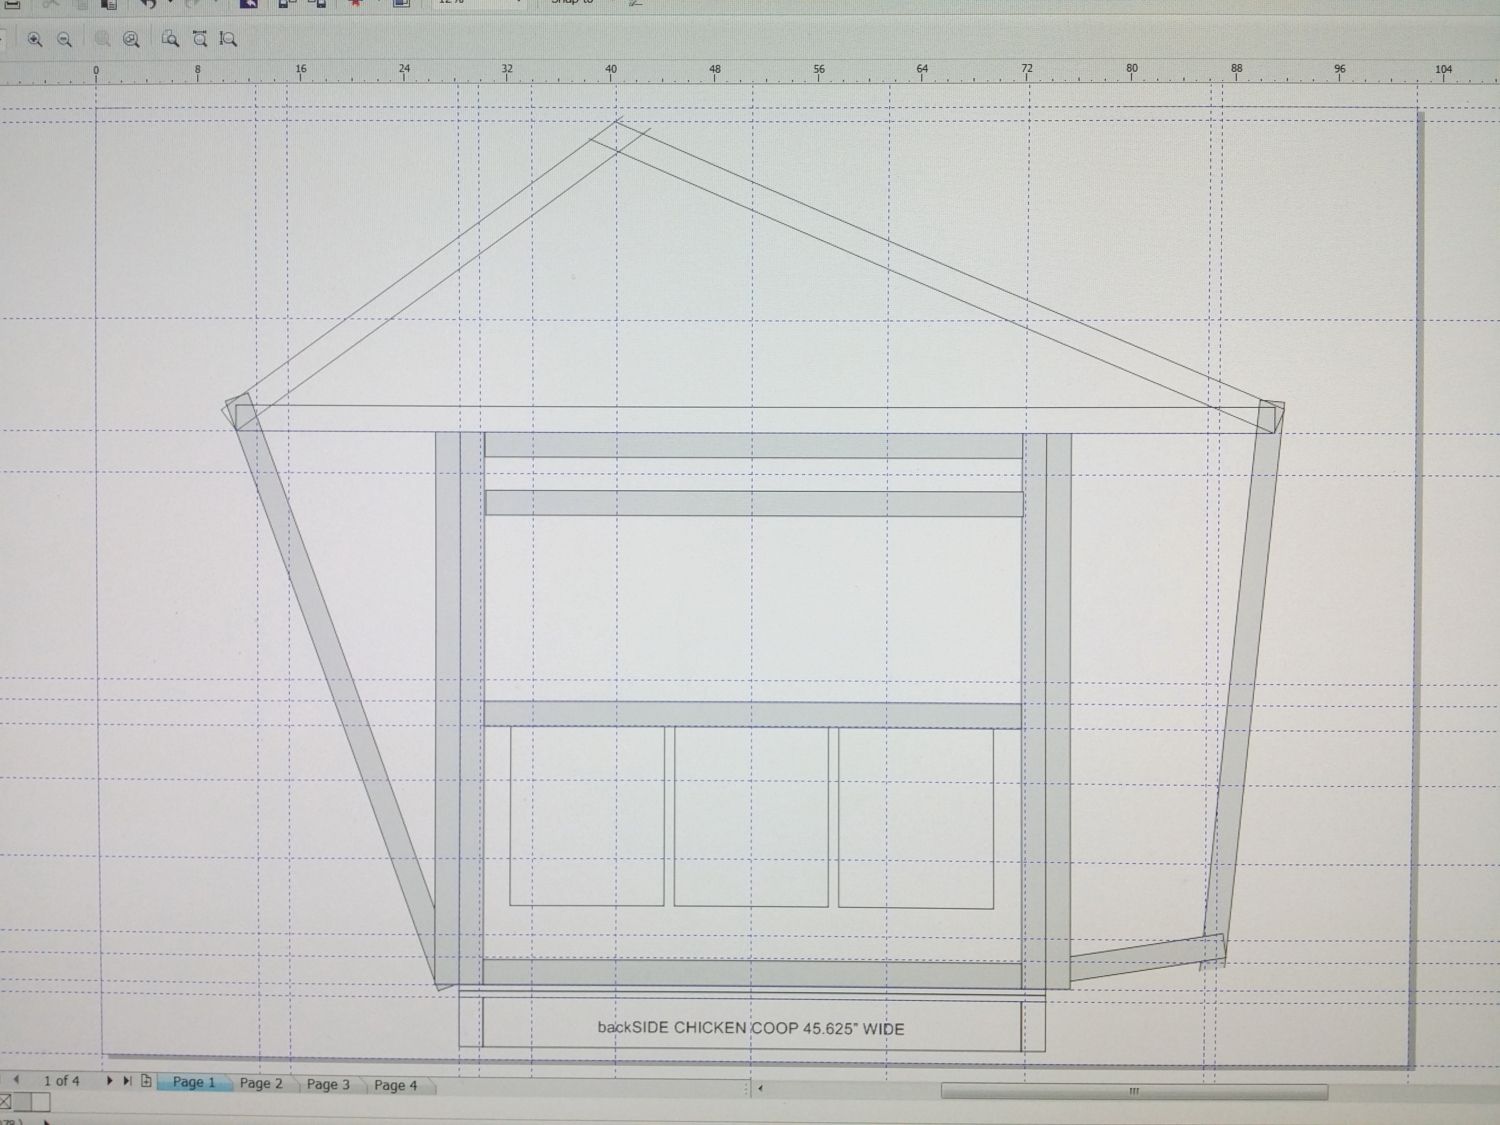
Task: Click the Zoom In magnifier icon
Action: [x=35, y=40]
